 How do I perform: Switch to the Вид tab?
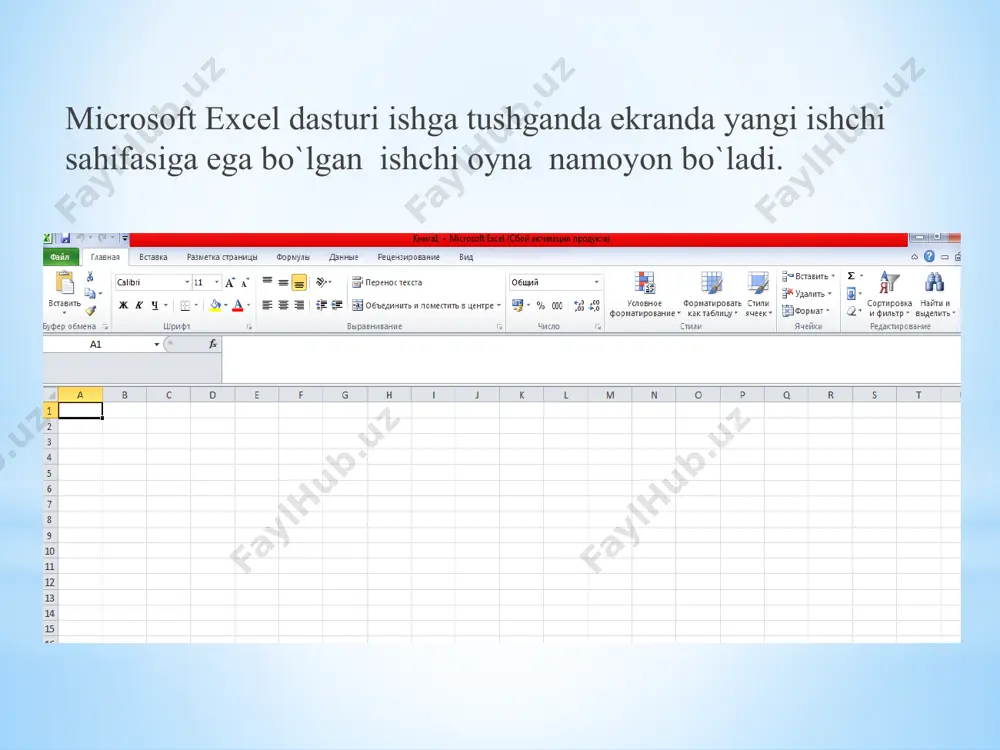pos(466,257)
